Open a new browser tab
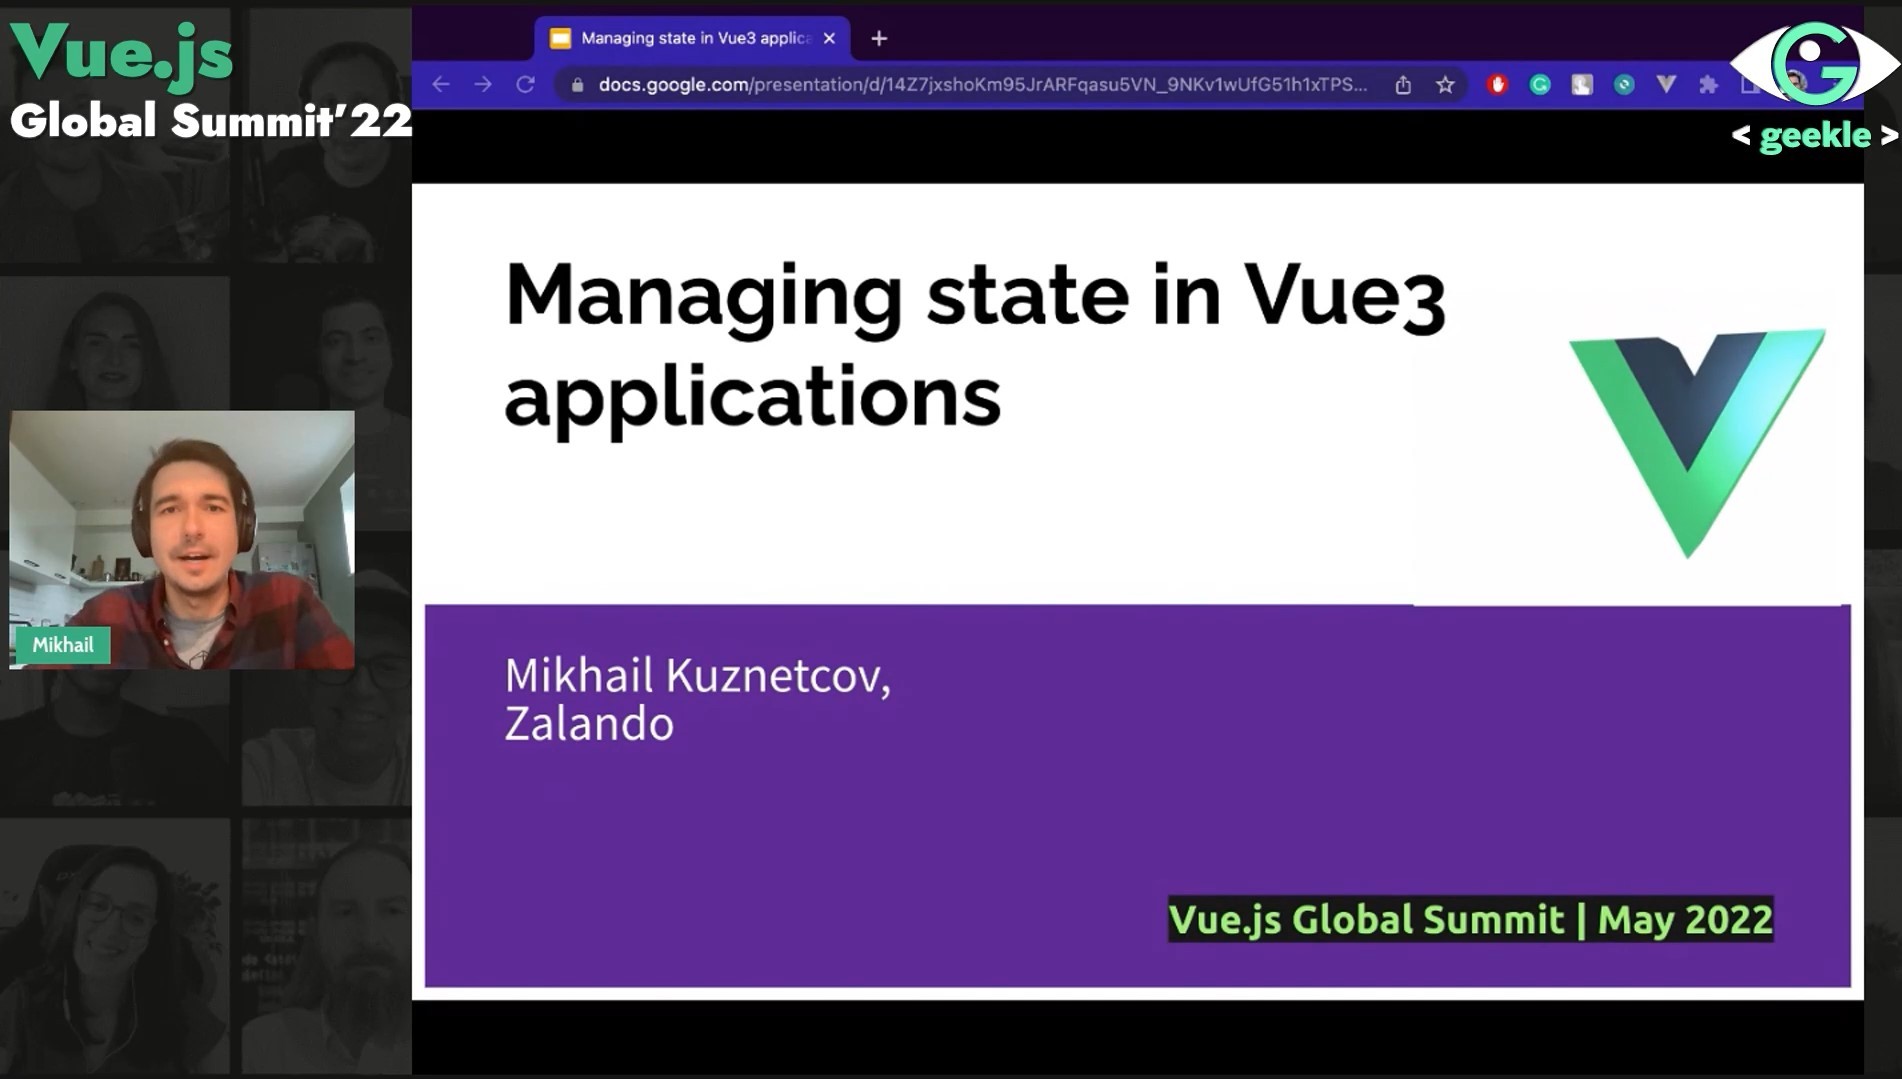Viewport: 1902px width, 1079px height. [x=879, y=38]
